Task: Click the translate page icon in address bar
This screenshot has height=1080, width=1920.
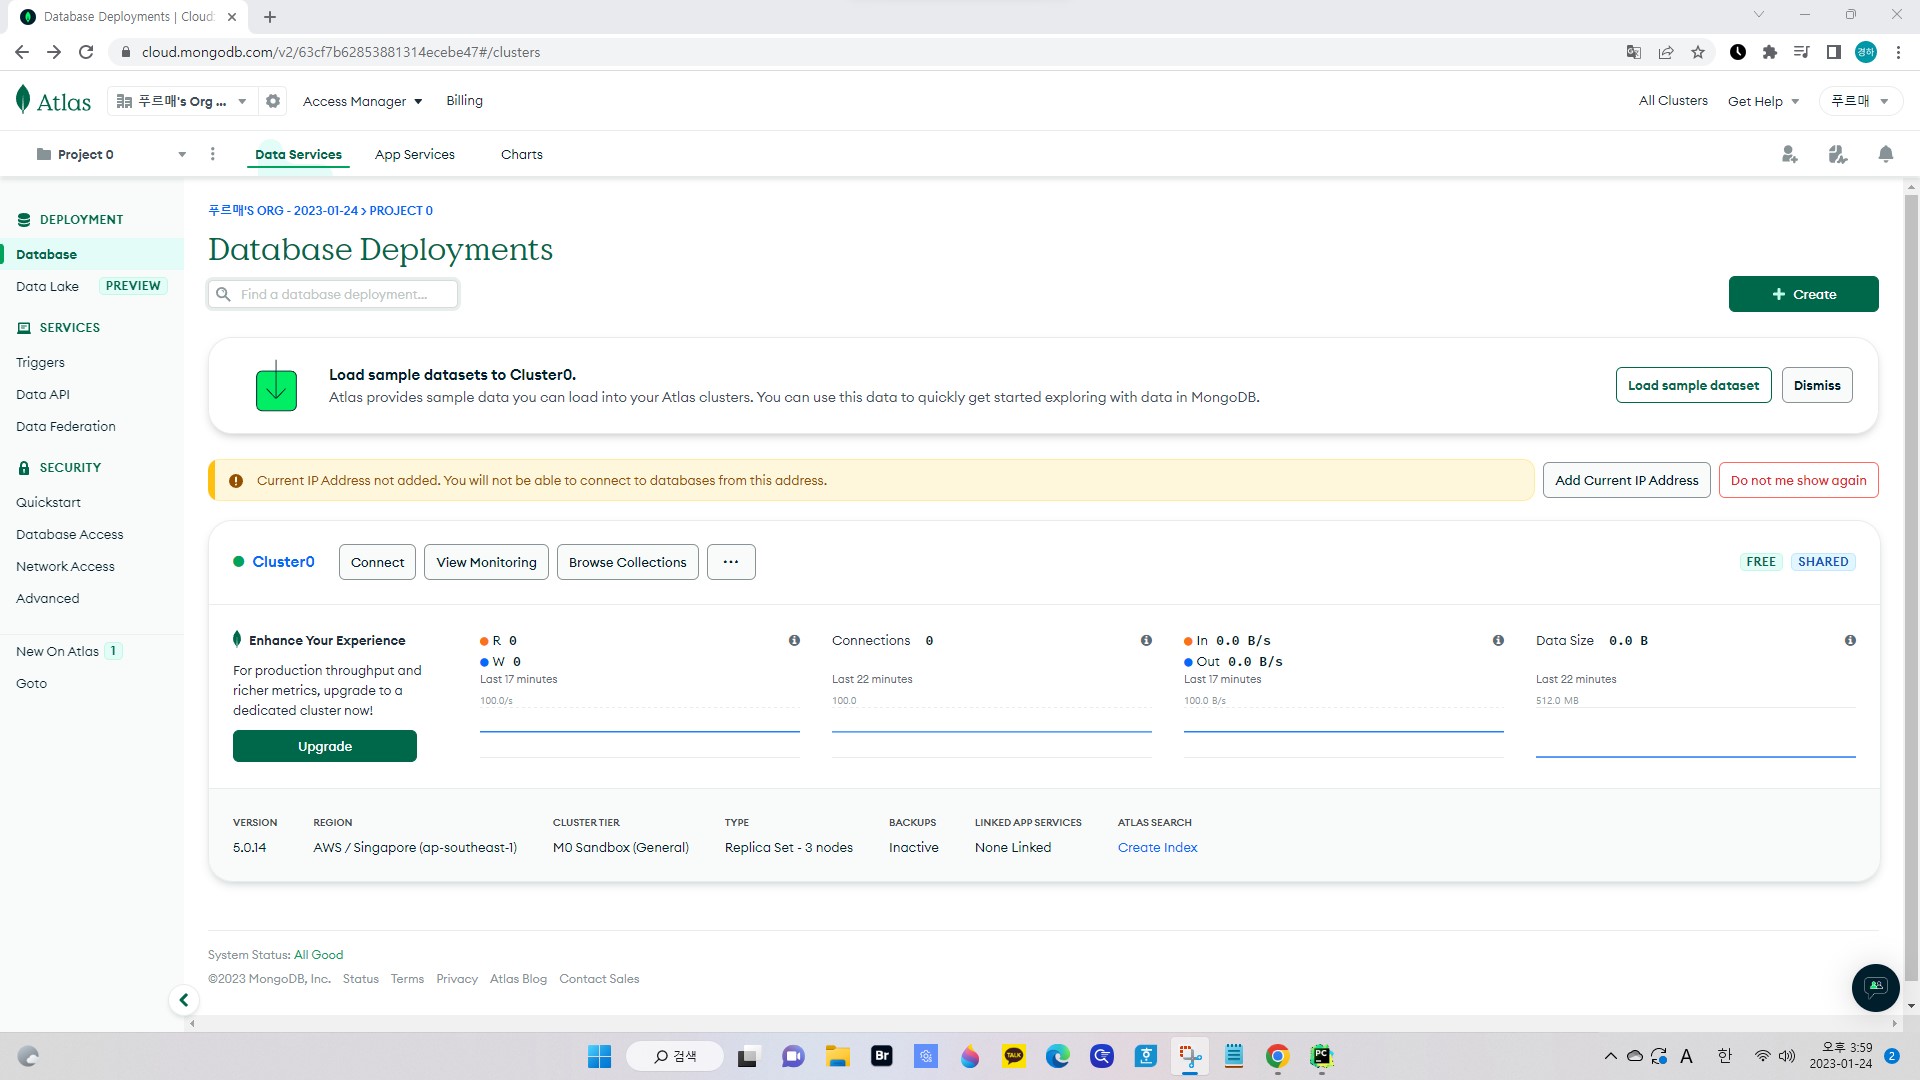Action: click(1634, 52)
